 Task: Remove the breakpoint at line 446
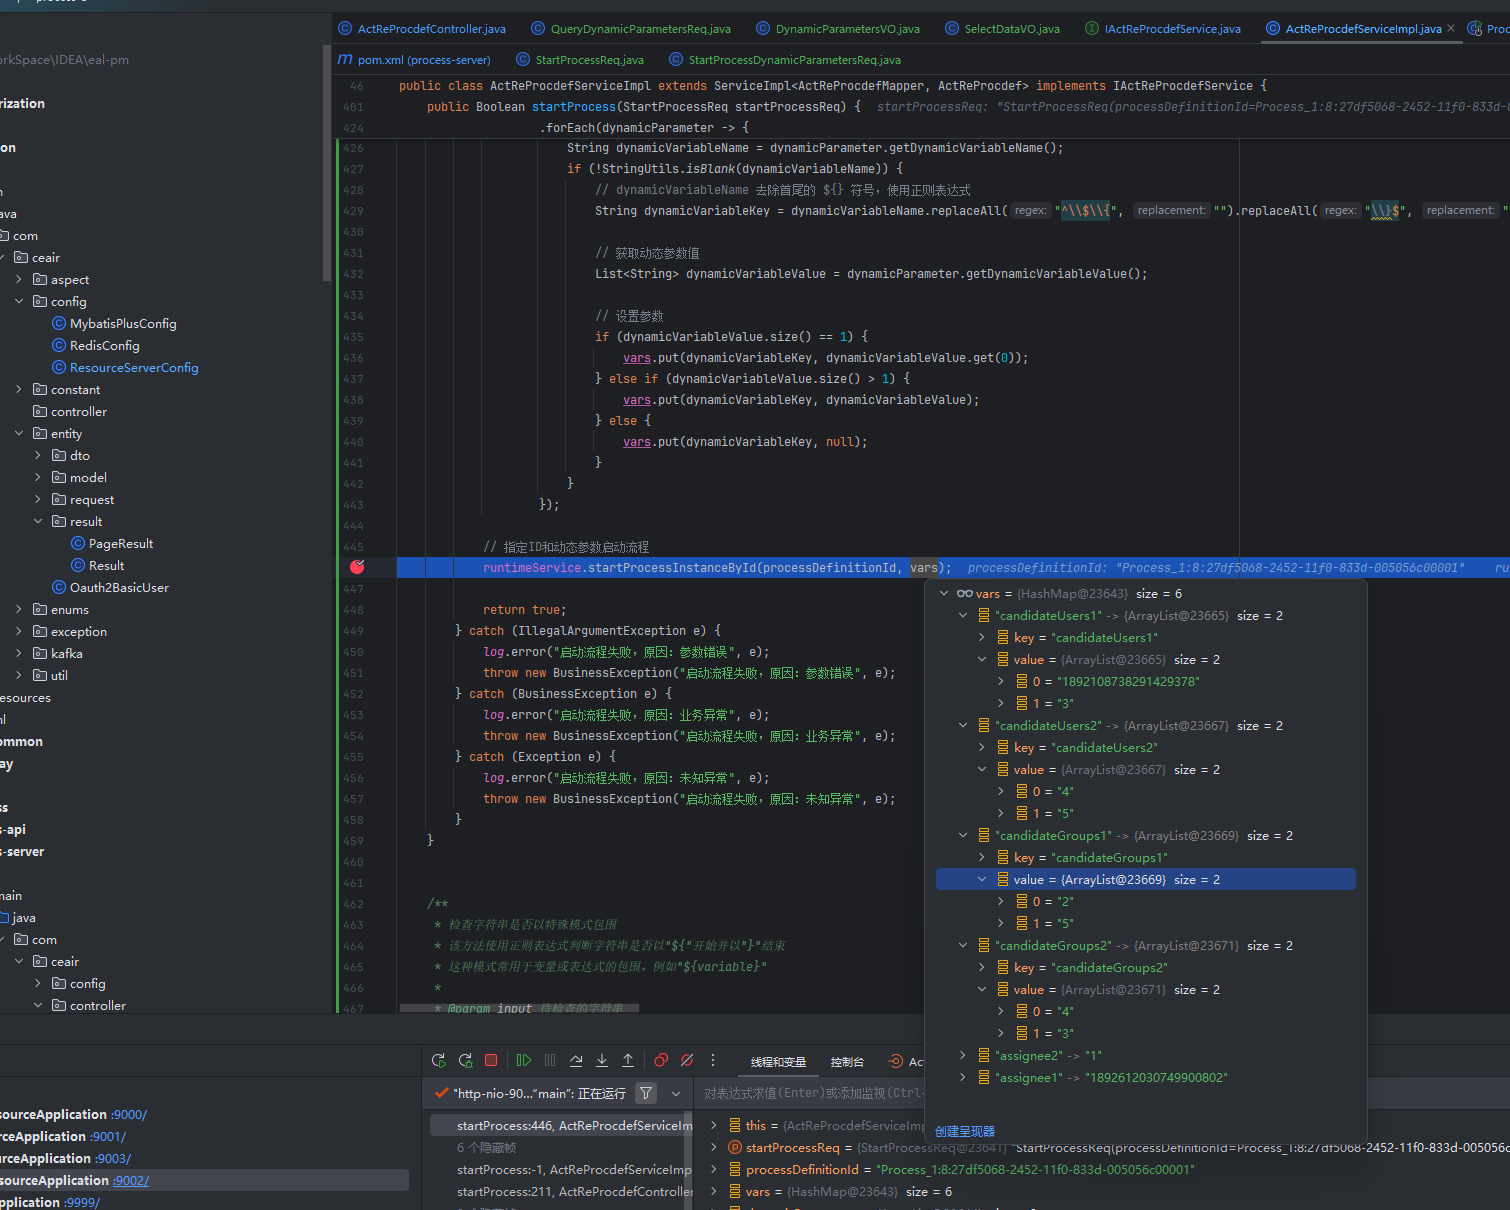point(357,567)
